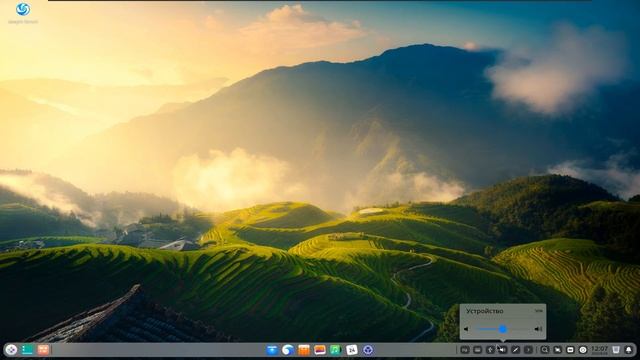Image resolution: width=640 pixels, height=360 pixels.
Task: Open the orange multitasking view dock icon
Action: pos(43,350)
